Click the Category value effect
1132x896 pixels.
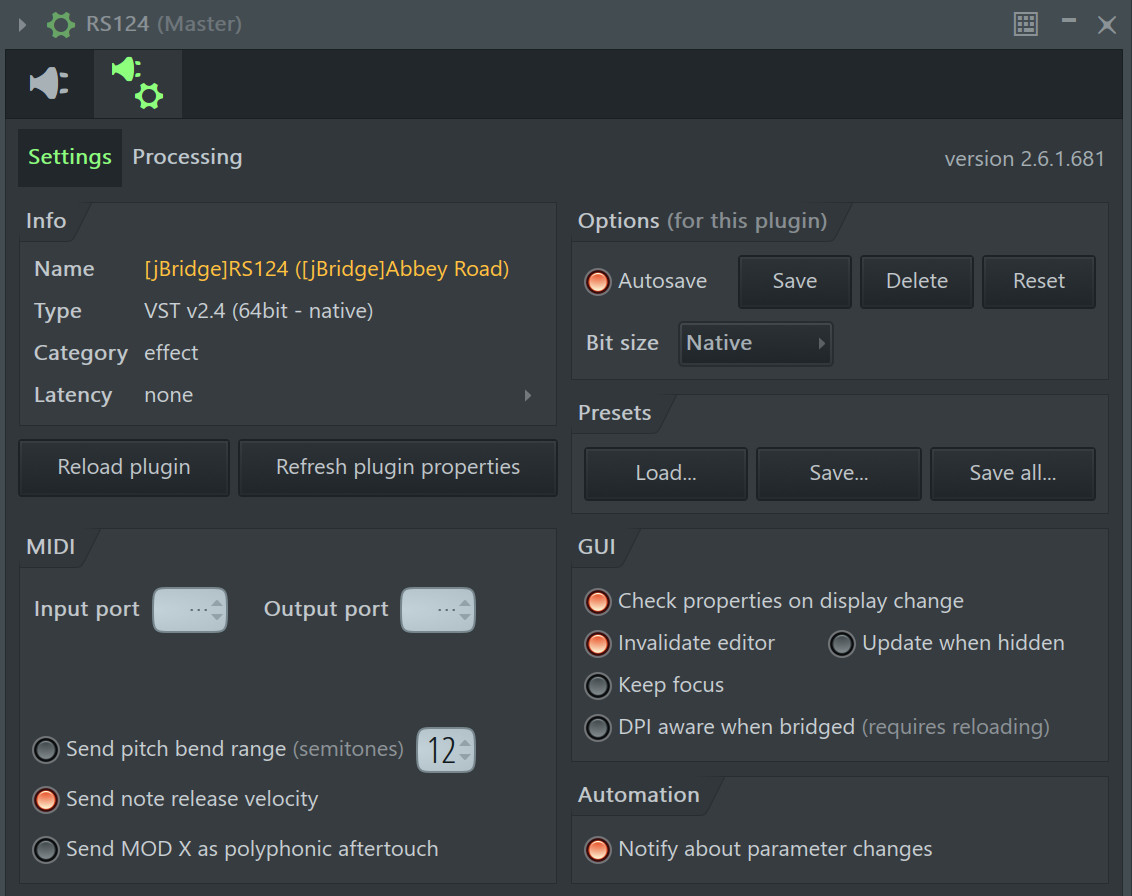171,353
